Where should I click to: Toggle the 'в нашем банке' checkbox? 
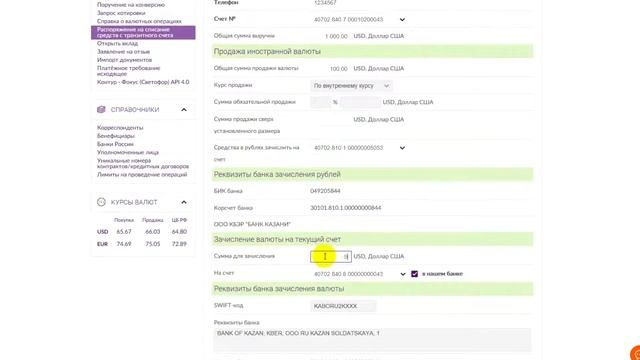point(414,274)
